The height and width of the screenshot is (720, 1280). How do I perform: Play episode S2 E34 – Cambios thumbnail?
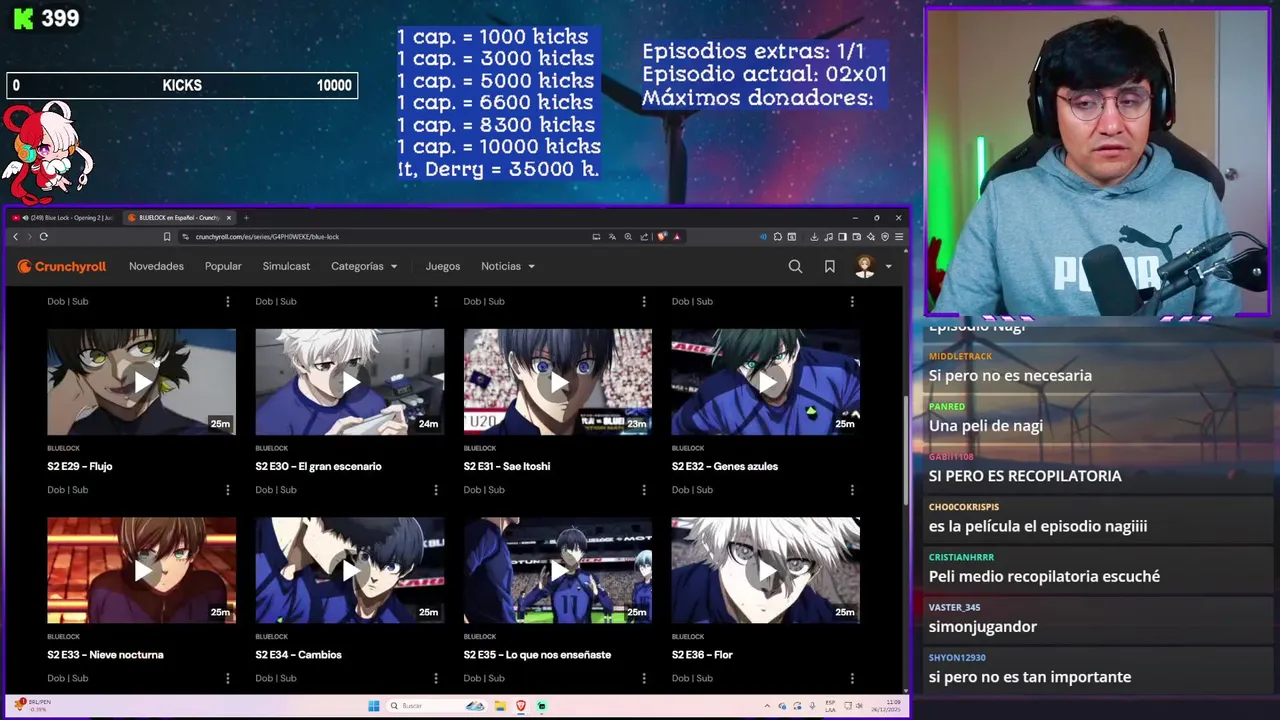pos(350,570)
